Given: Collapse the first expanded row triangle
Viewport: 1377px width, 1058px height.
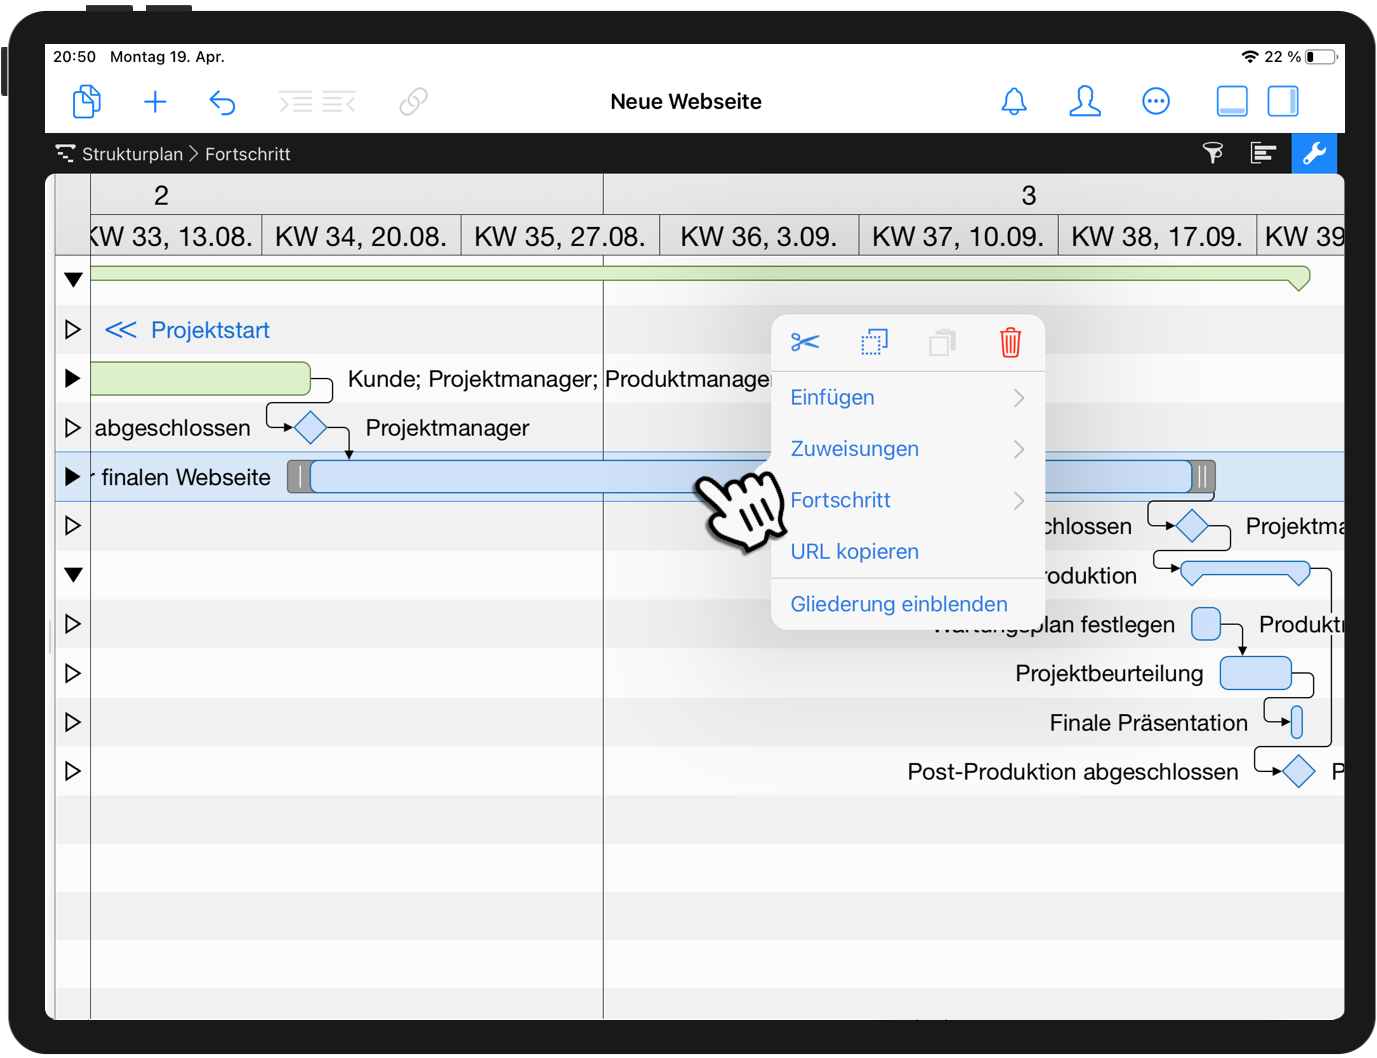Looking at the screenshot, I should coord(72,280).
